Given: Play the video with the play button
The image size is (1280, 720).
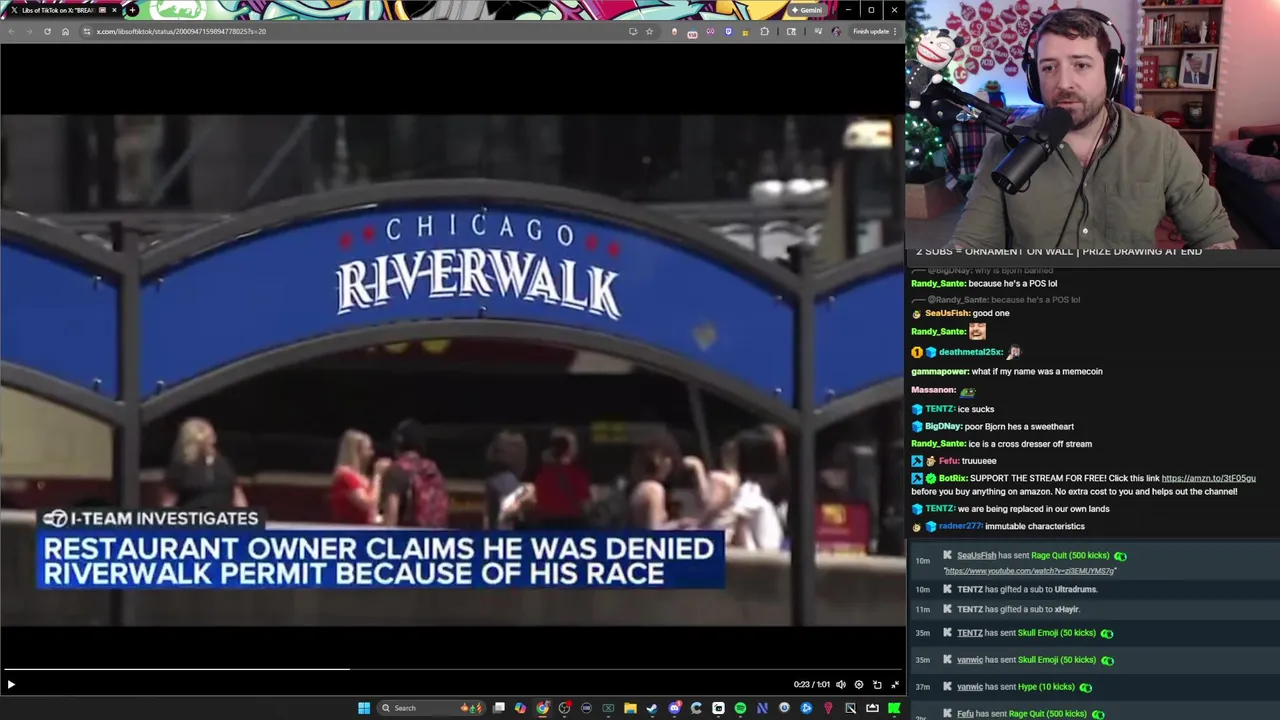Looking at the screenshot, I should 11,685.
